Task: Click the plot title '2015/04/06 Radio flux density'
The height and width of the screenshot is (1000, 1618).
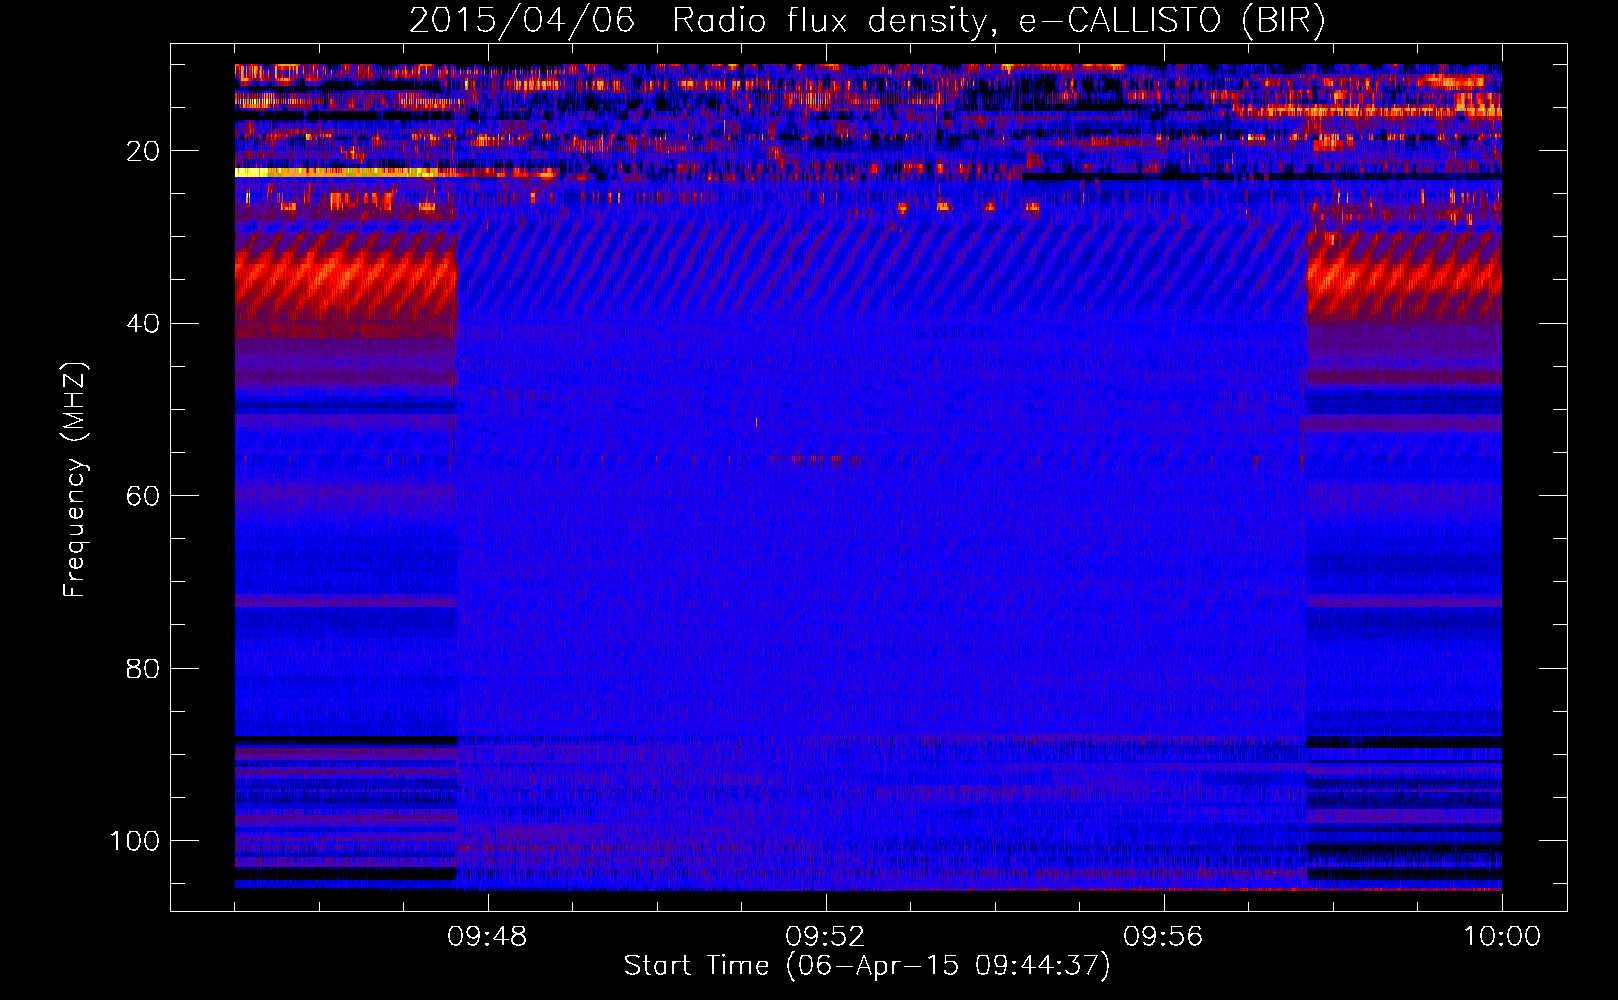Action: [867, 21]
